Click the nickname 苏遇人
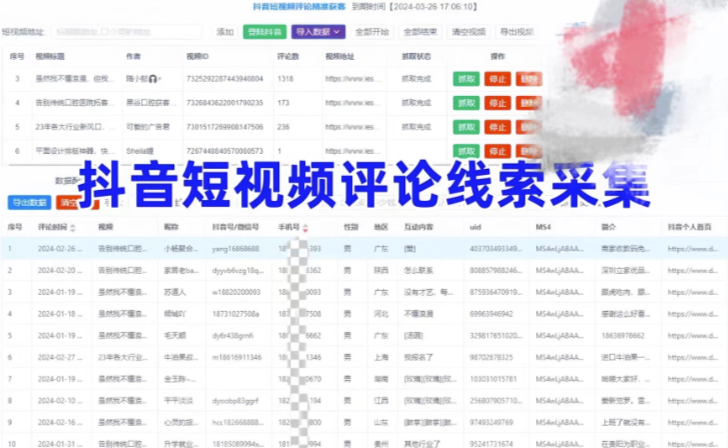This screenshot has height=448, width=728. [175, 292]
